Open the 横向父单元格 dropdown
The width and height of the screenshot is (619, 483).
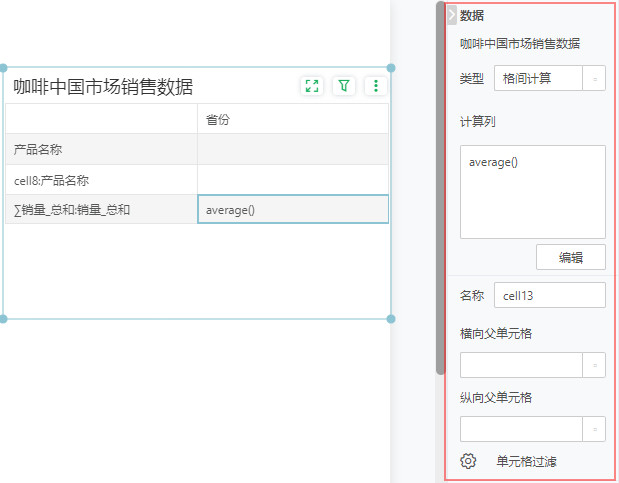pos(533,365)
